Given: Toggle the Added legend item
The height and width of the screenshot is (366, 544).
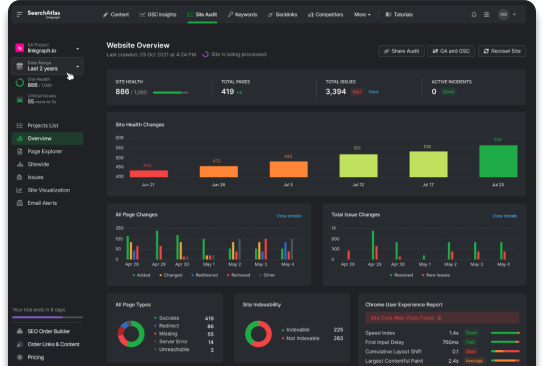Looking at the screenshot, I should click(x=141, y=275).
